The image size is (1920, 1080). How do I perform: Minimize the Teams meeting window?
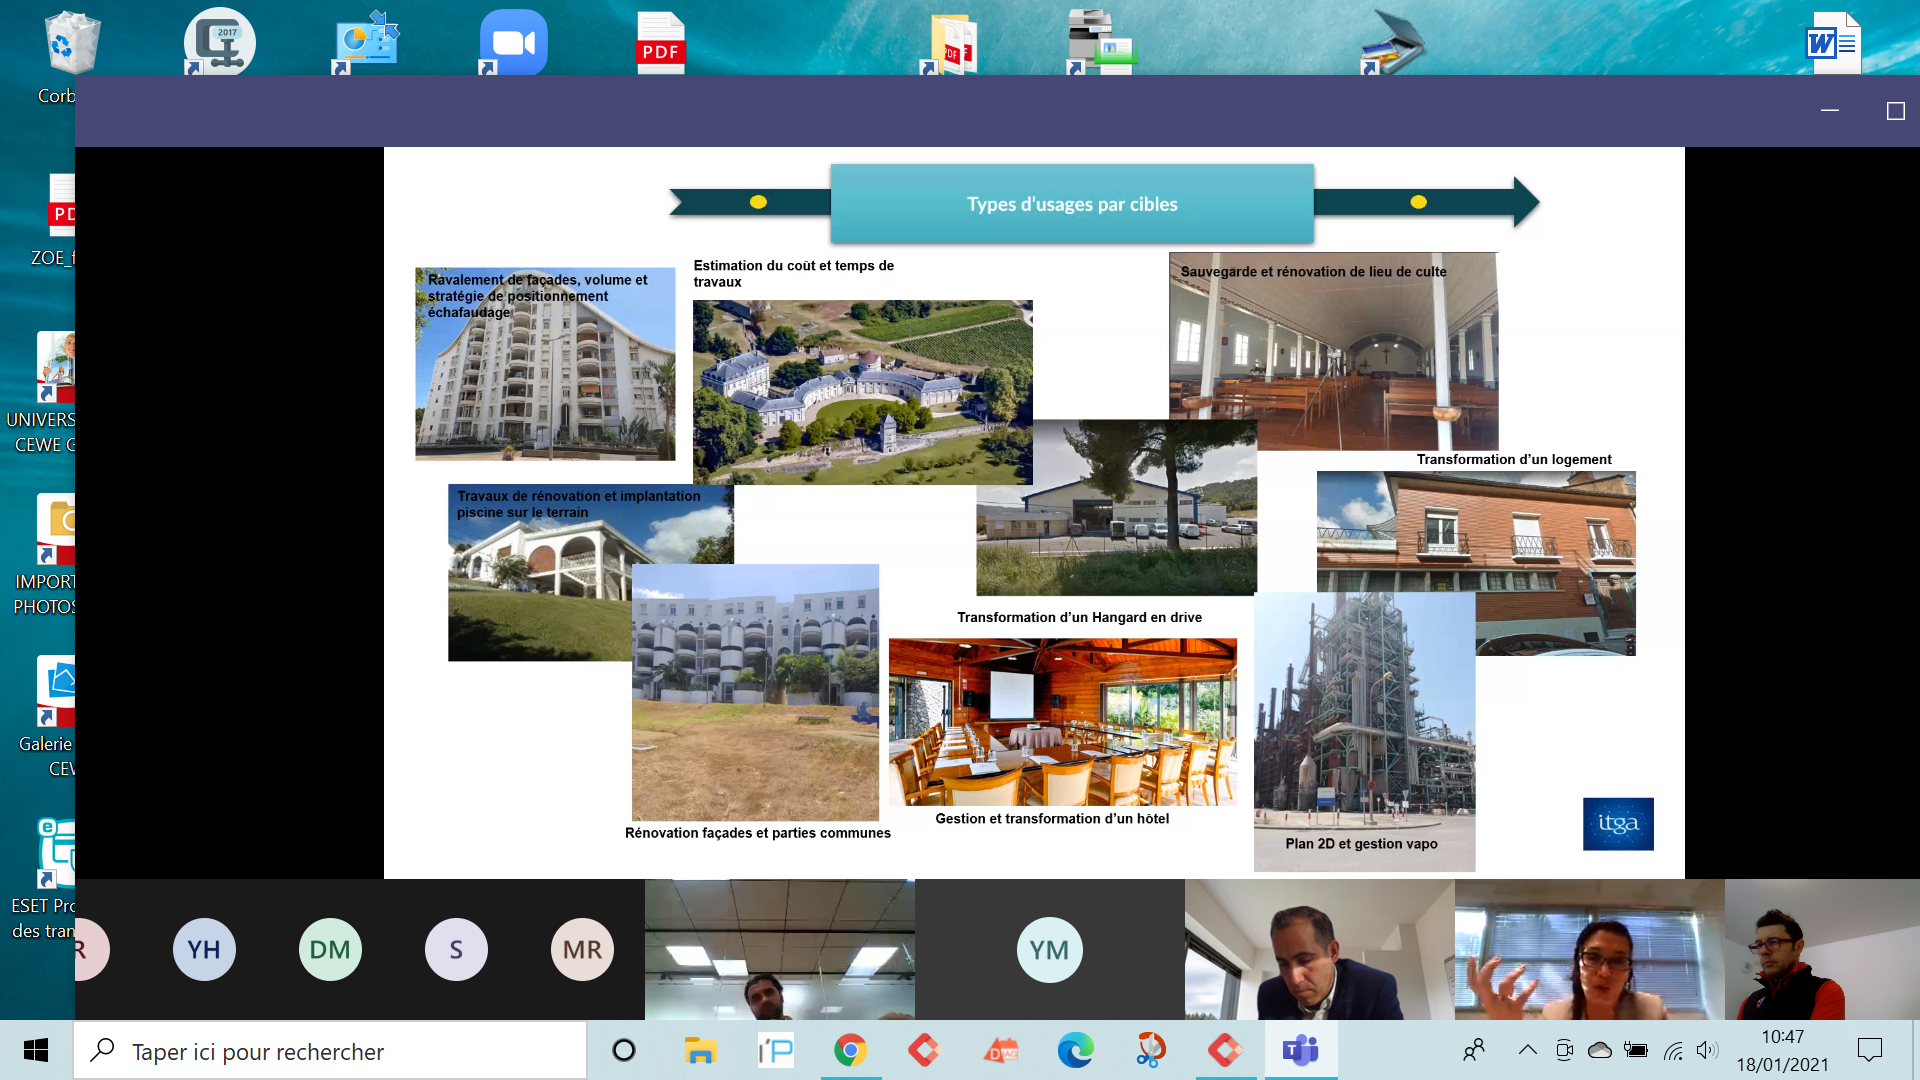coord(1830,110)
